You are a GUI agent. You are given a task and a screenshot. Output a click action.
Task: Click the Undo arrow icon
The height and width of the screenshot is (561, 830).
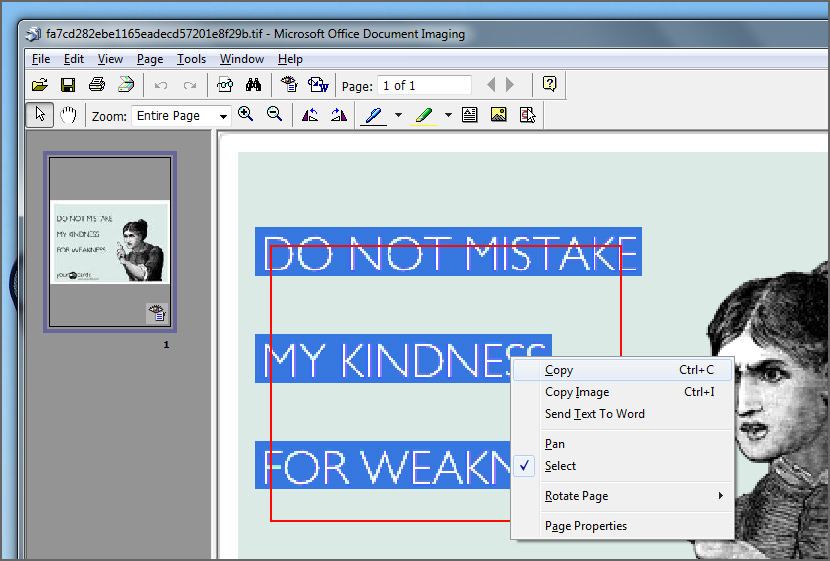[x=161, y=85]
